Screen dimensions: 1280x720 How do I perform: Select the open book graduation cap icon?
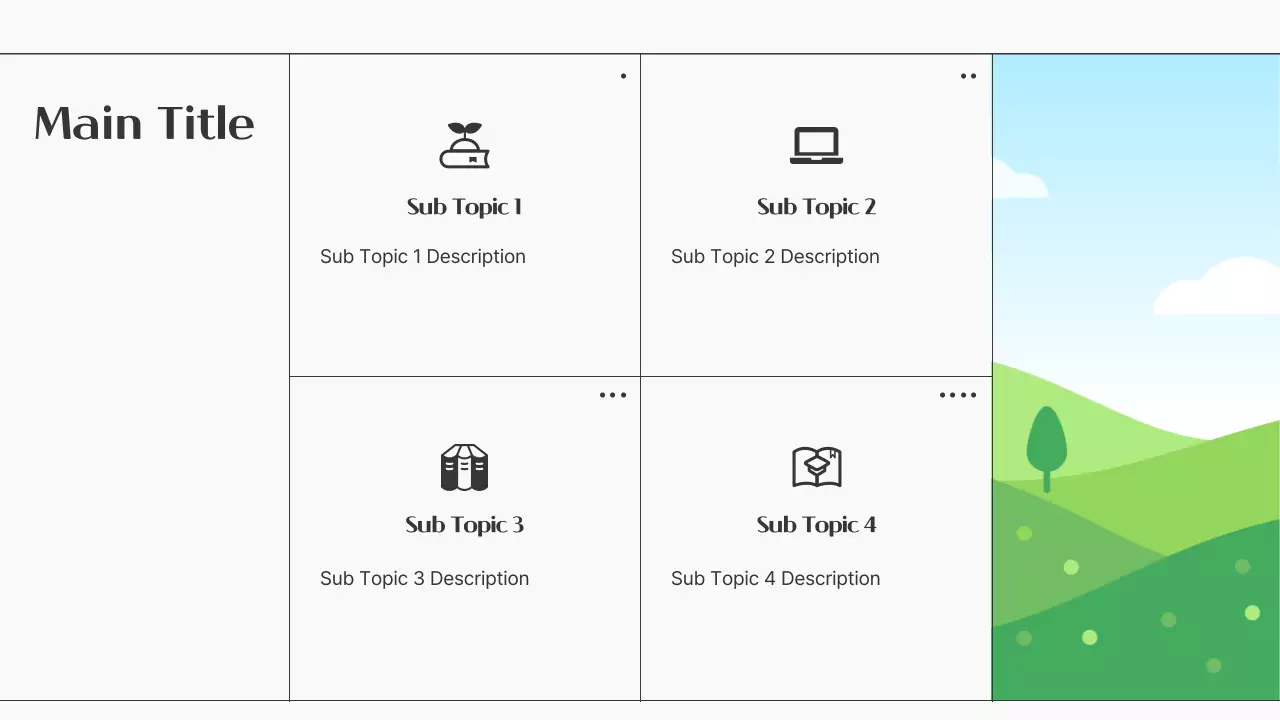816,467
